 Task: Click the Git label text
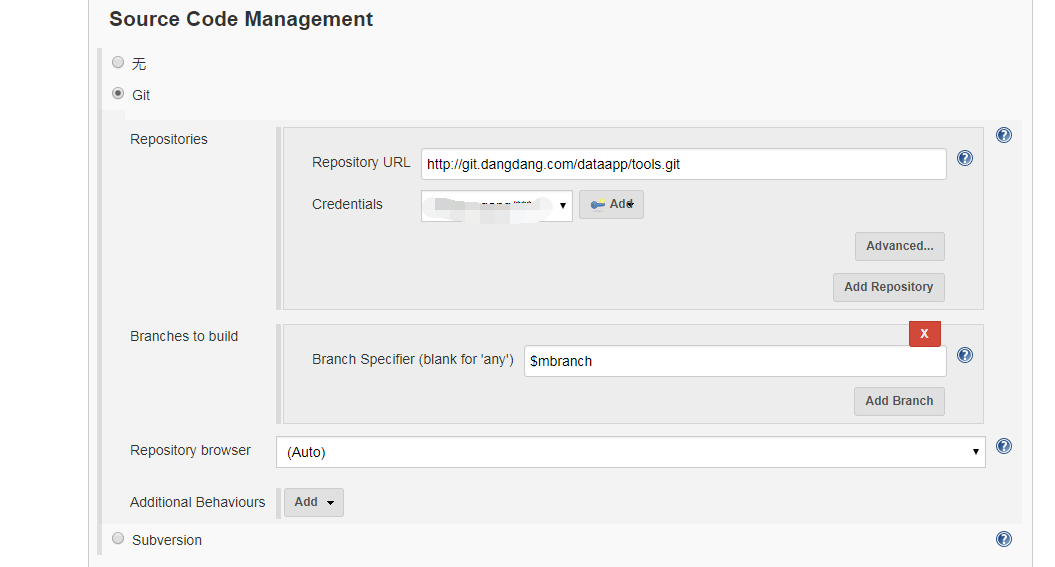141,95
